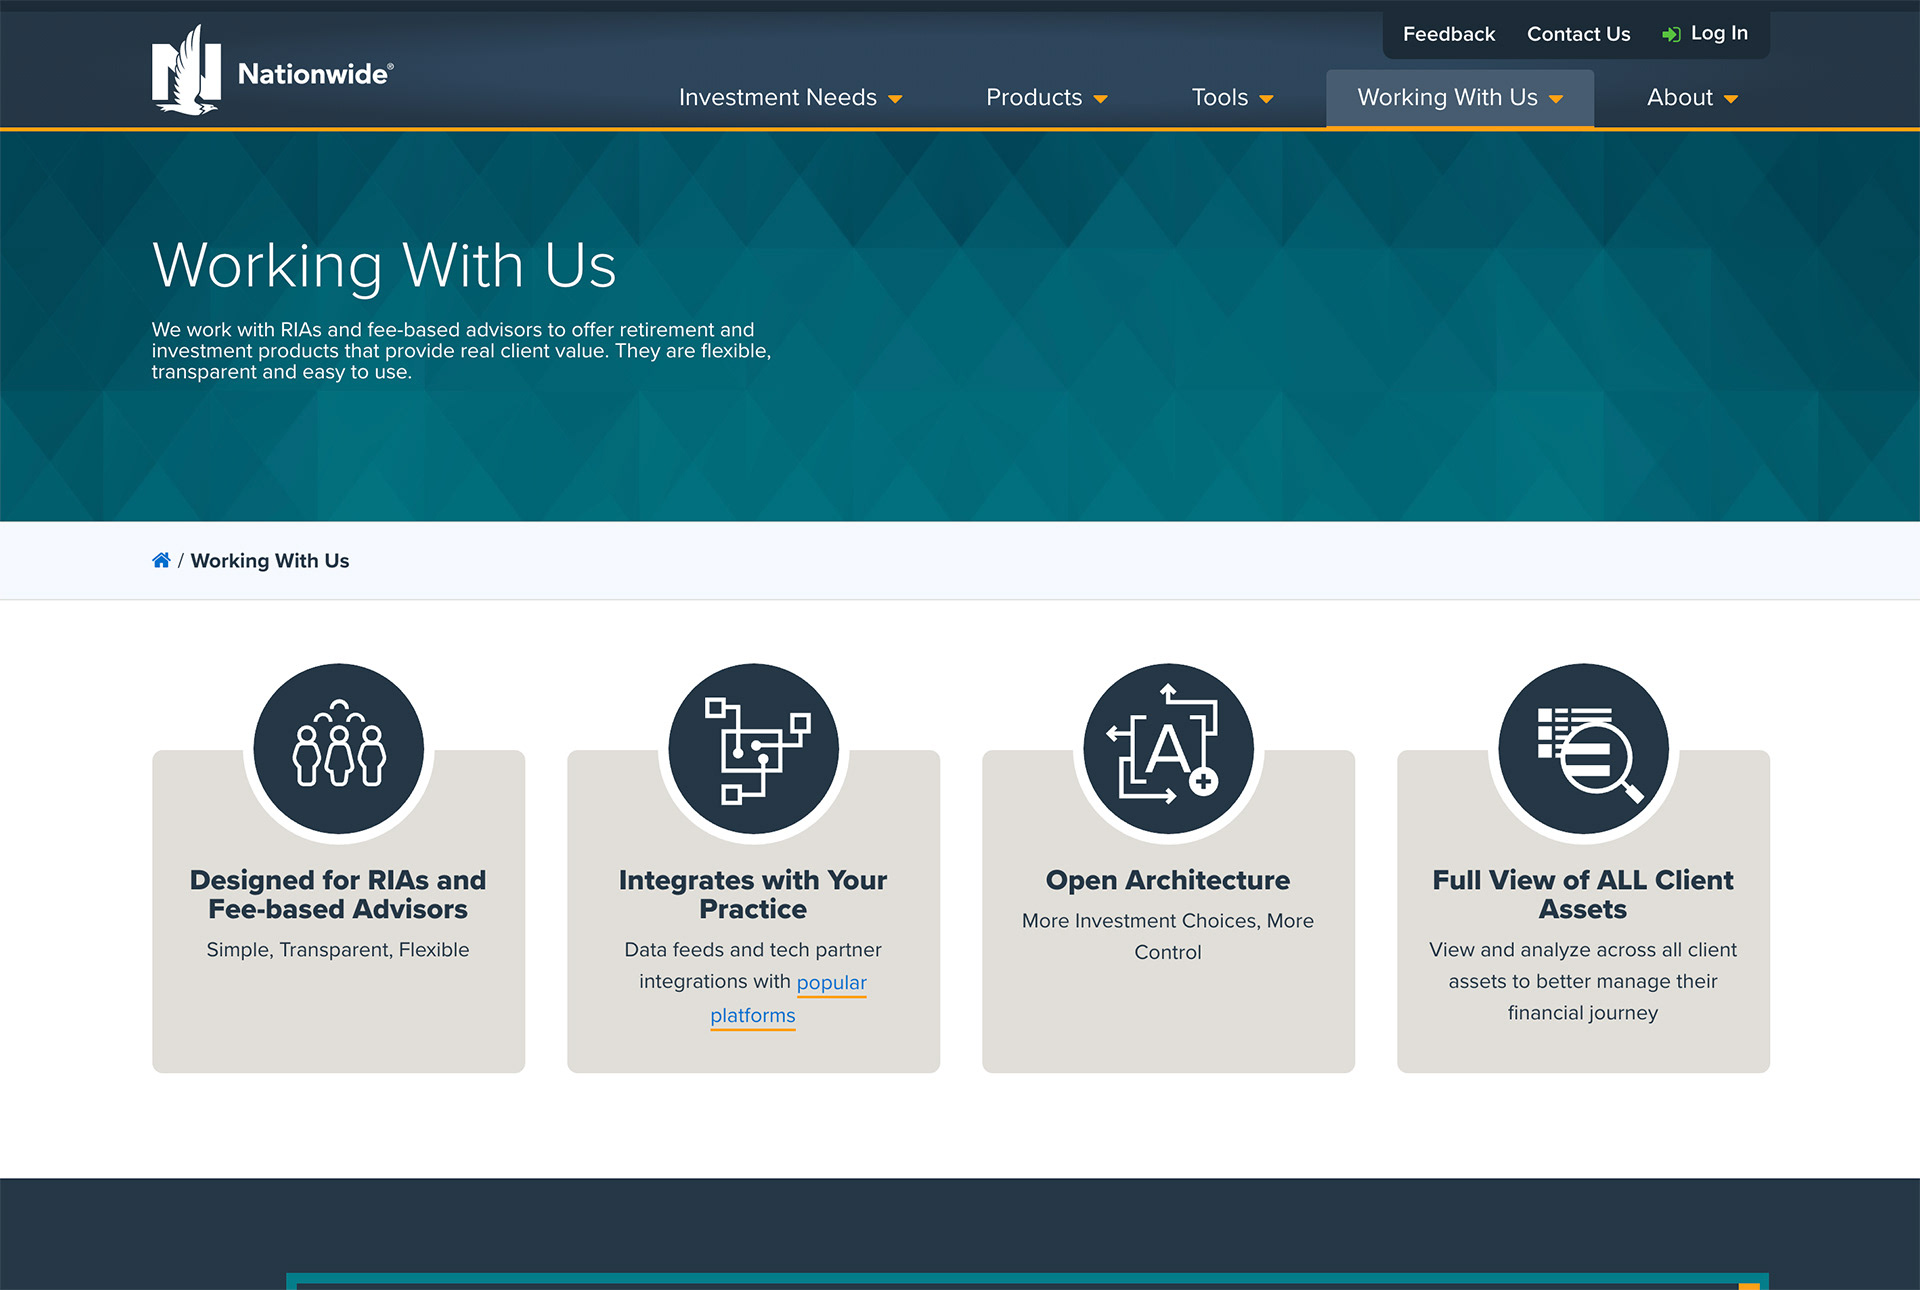
Task: Open the Feedback link
Action: (x=1448, y=34)
